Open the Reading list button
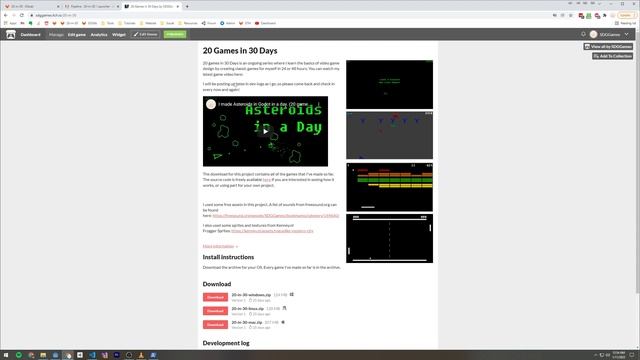640x360 pixels. pyautogui.click(x=625, y=23)
